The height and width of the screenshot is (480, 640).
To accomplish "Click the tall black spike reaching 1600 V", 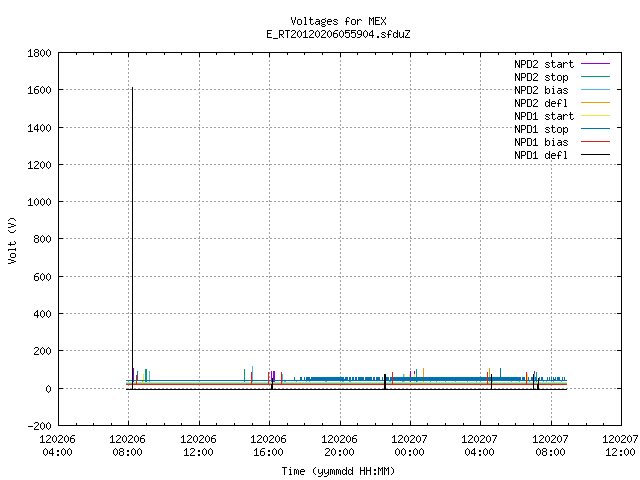I will pyautogui.click(x=132, y=238).
